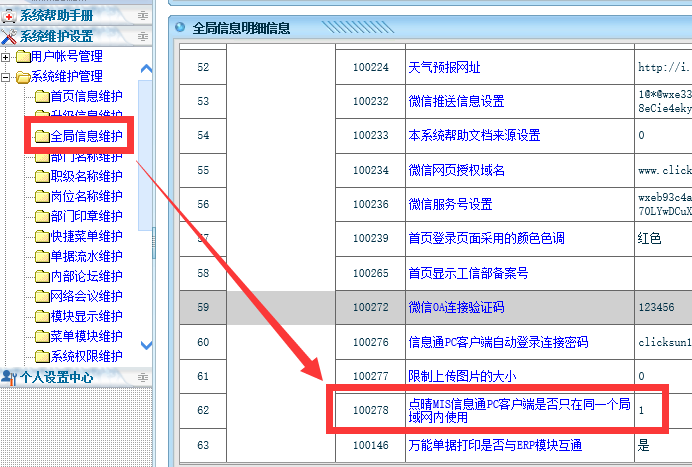Expand the 用户帐号管理 tree node
Viewport: 692px width, 467px height.
pos(6,57)
